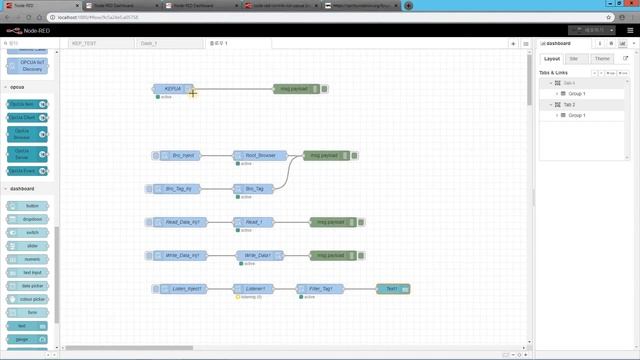Viewport: 640px width, 360px height.
Task: Trigger the Listen_Inject1 inject button
Action: (x=156, y=289)
